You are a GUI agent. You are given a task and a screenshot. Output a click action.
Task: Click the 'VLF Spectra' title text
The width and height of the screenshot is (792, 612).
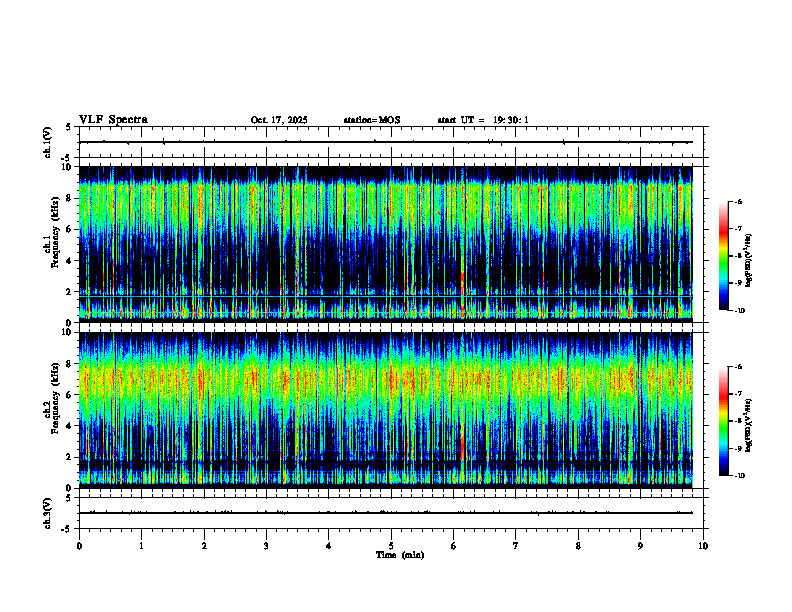click(x=113, y=120)
